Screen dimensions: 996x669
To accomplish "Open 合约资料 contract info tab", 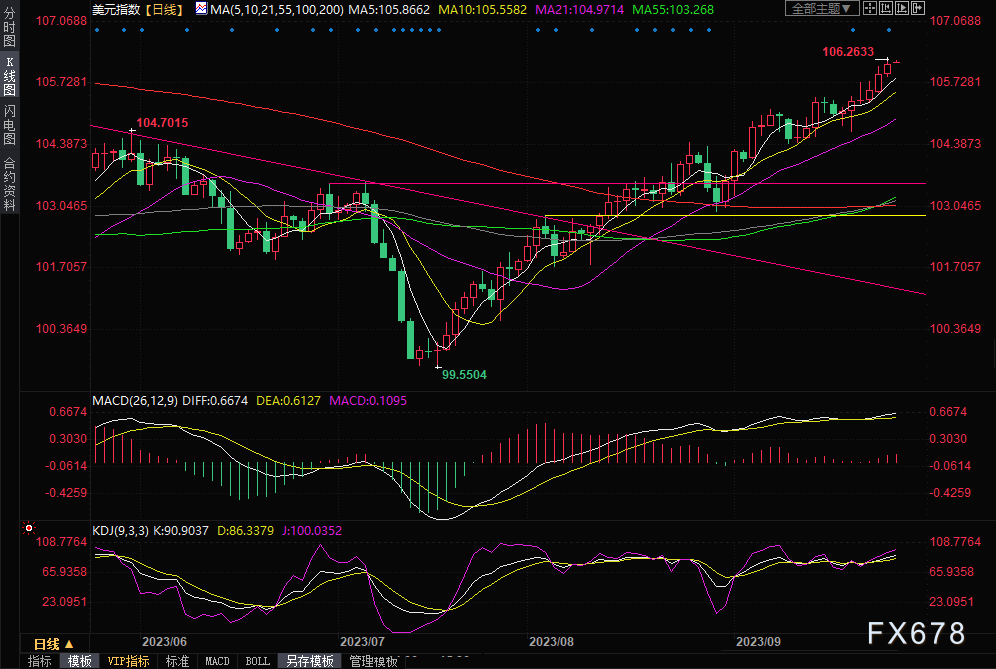I will point(9,183).
